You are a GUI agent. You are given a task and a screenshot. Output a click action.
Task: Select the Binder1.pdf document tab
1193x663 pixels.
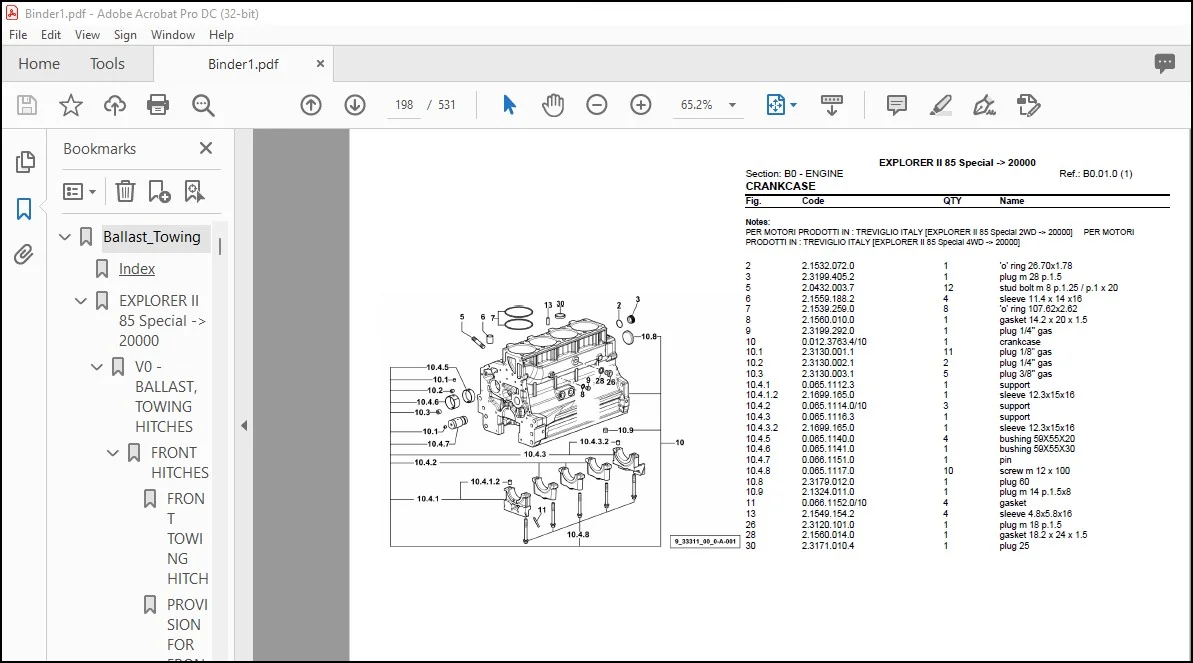[x=243, y=64]
